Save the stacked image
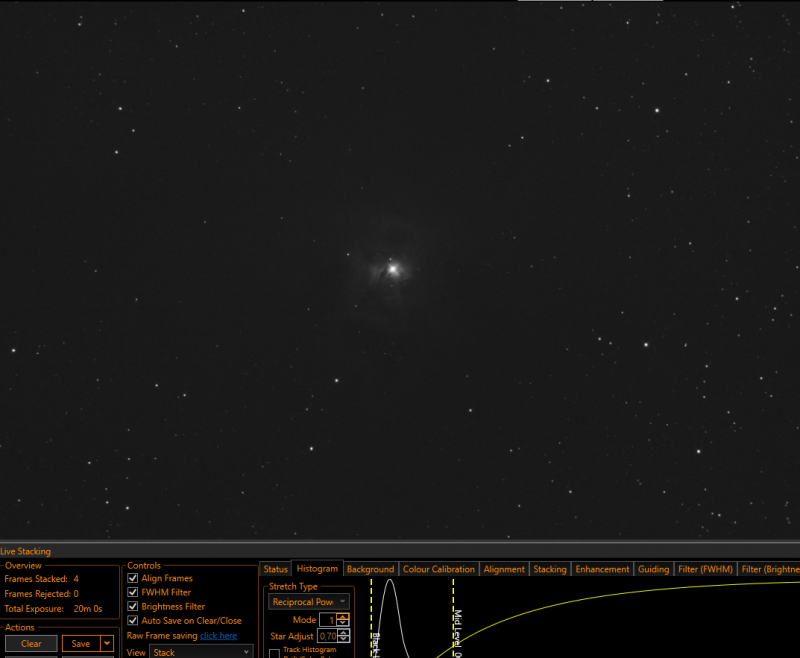The image size is (800, 658). (x=81, y=644)
